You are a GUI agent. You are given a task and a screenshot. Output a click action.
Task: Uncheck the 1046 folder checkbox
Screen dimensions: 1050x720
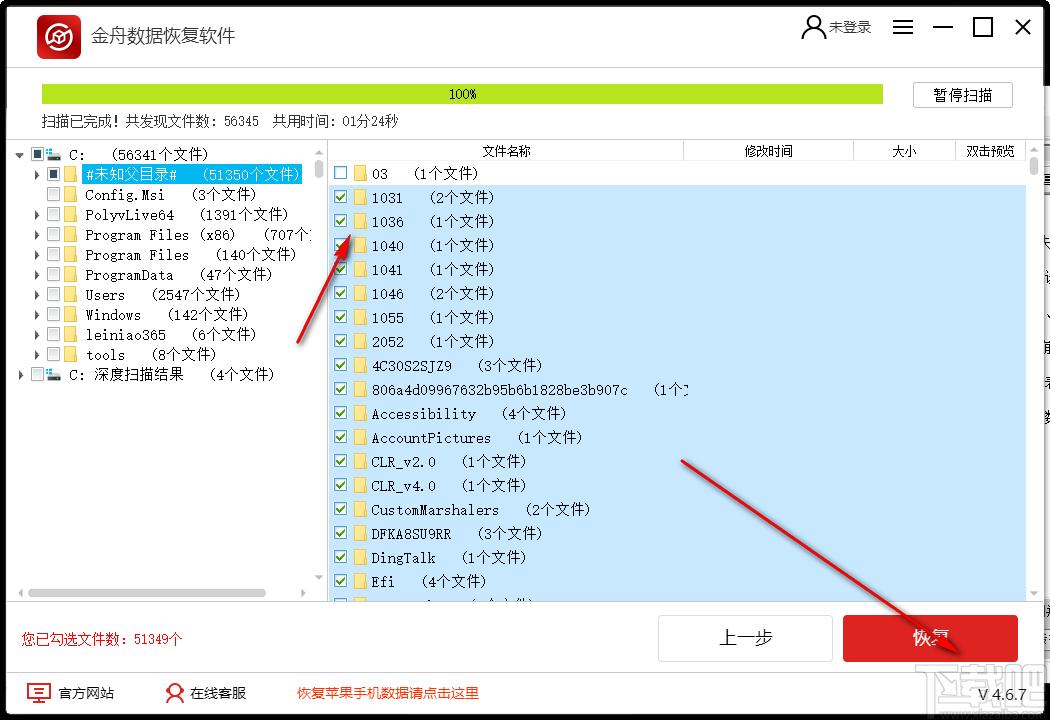pyautogui.click(x=341, y=293)
